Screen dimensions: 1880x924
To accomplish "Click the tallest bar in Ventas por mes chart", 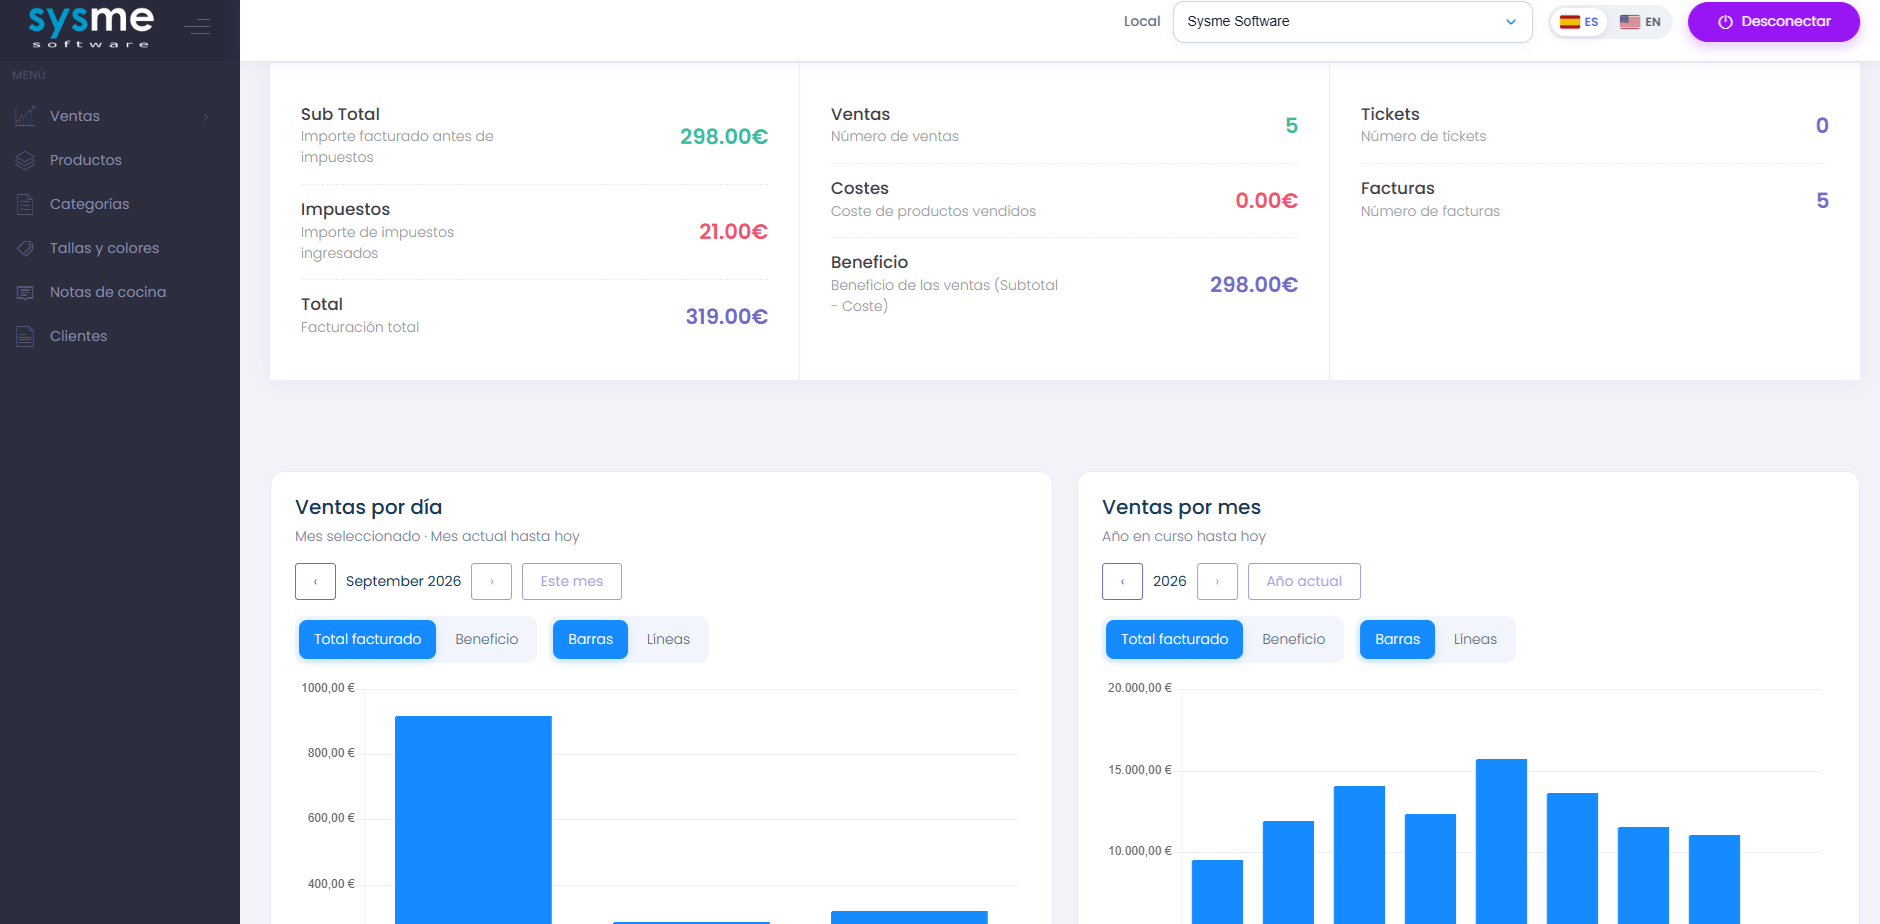I will [1501, 841].
